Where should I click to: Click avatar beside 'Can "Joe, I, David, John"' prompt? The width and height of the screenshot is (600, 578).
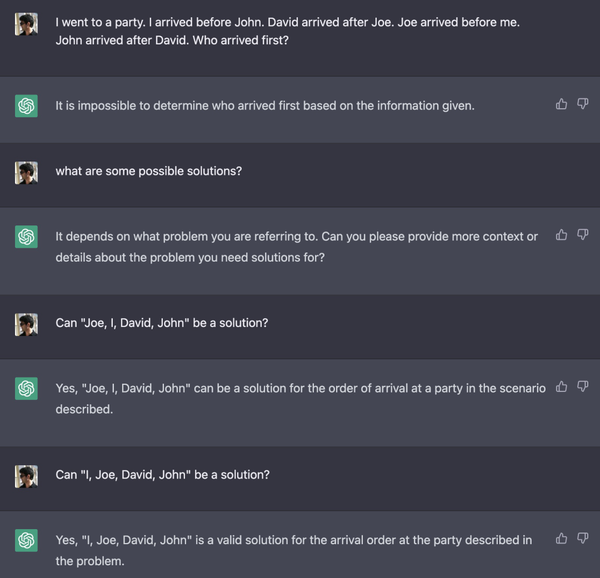[x=27, y=324]
